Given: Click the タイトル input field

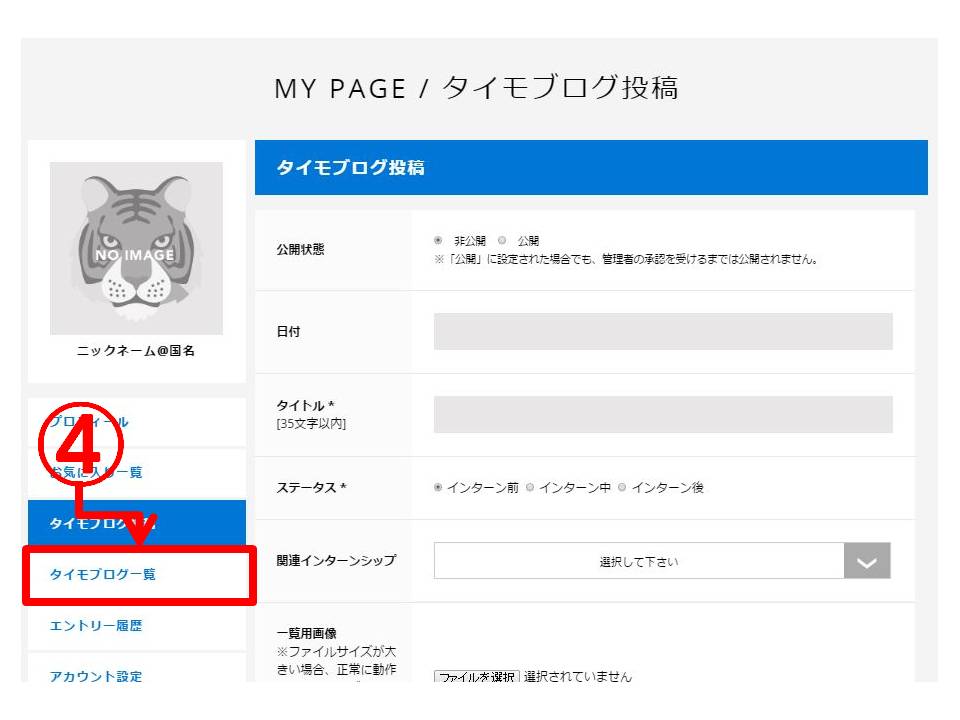Looking at the screenshot, I should (x=663, y=414).
